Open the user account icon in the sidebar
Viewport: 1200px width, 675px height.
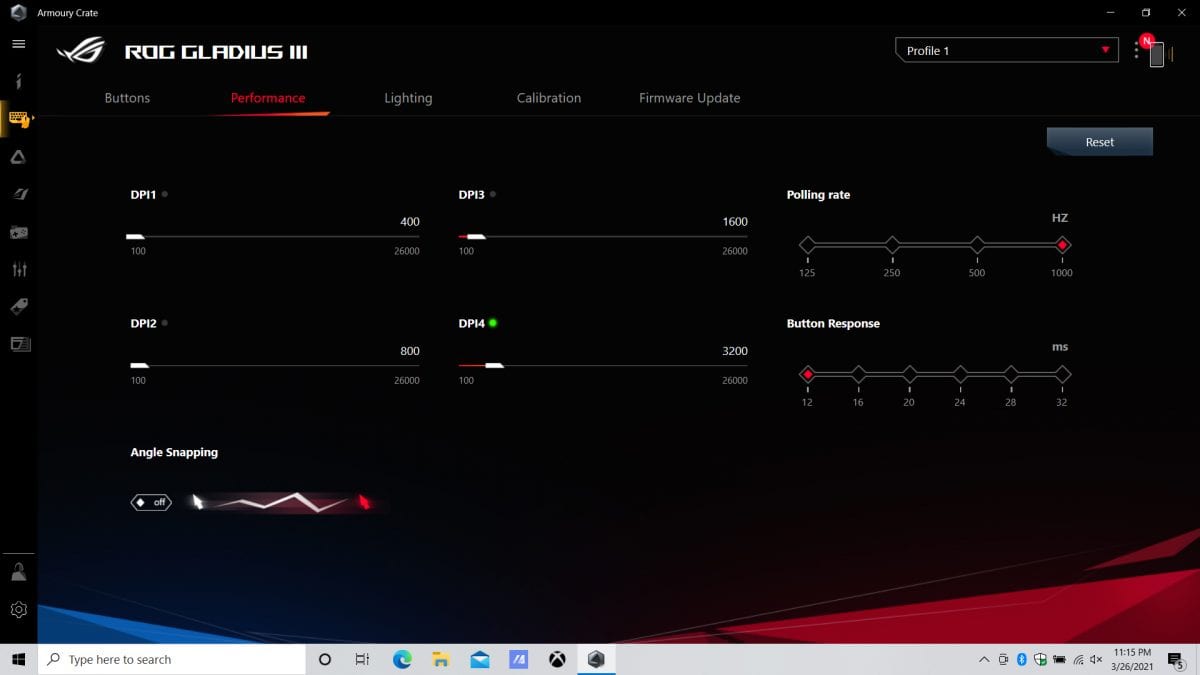pyautogui.click(x=18, y=572)
